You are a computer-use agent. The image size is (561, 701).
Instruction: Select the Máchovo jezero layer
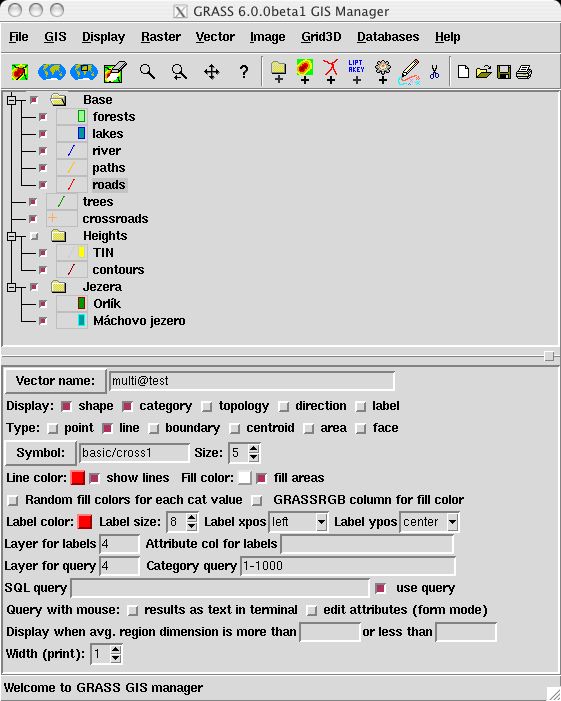pos(139,321)
